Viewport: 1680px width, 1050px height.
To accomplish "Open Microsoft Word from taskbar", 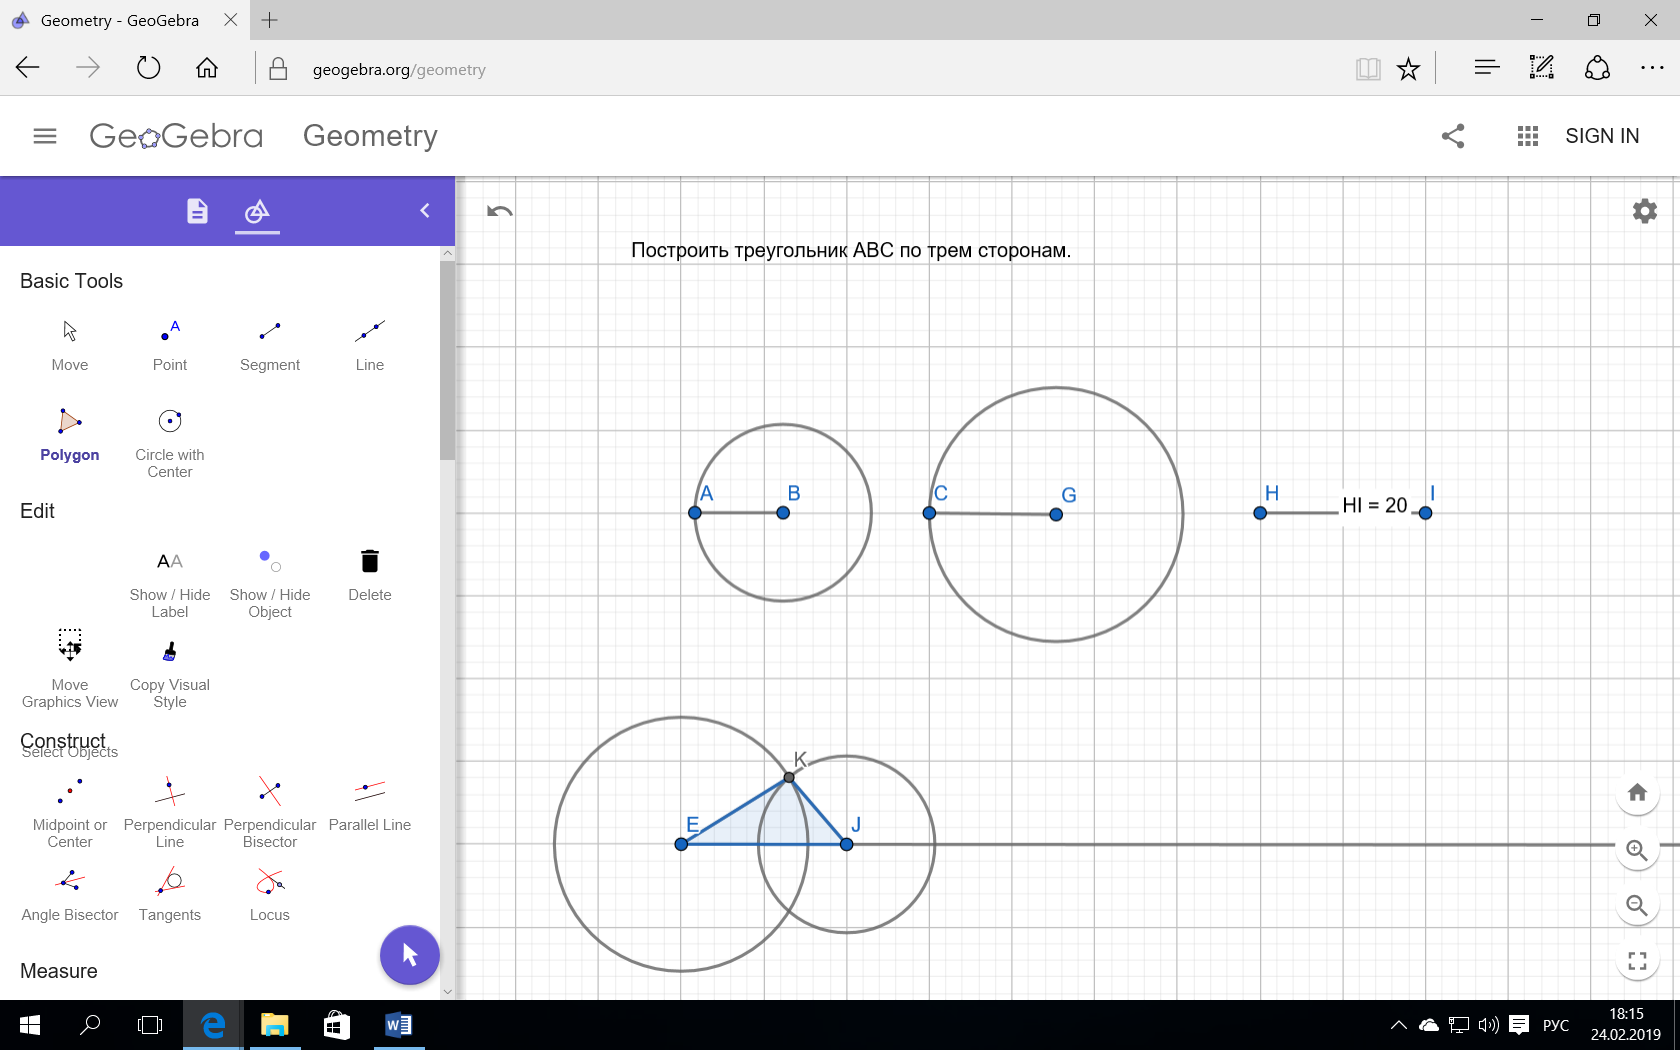I will [398, 1025].
